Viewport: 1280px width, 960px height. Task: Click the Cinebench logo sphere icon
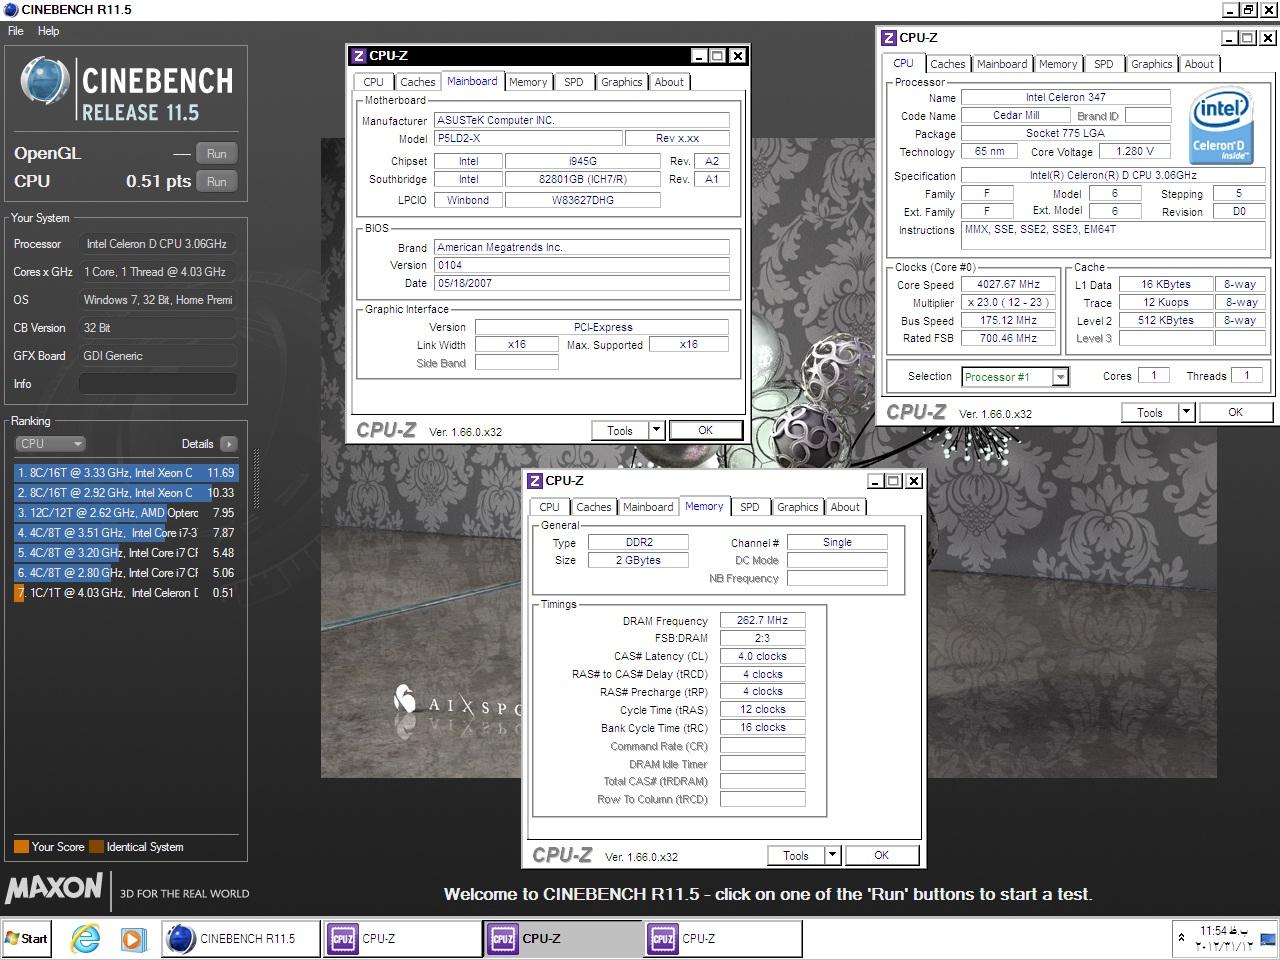pyautogui.click(x=44, y=82)
